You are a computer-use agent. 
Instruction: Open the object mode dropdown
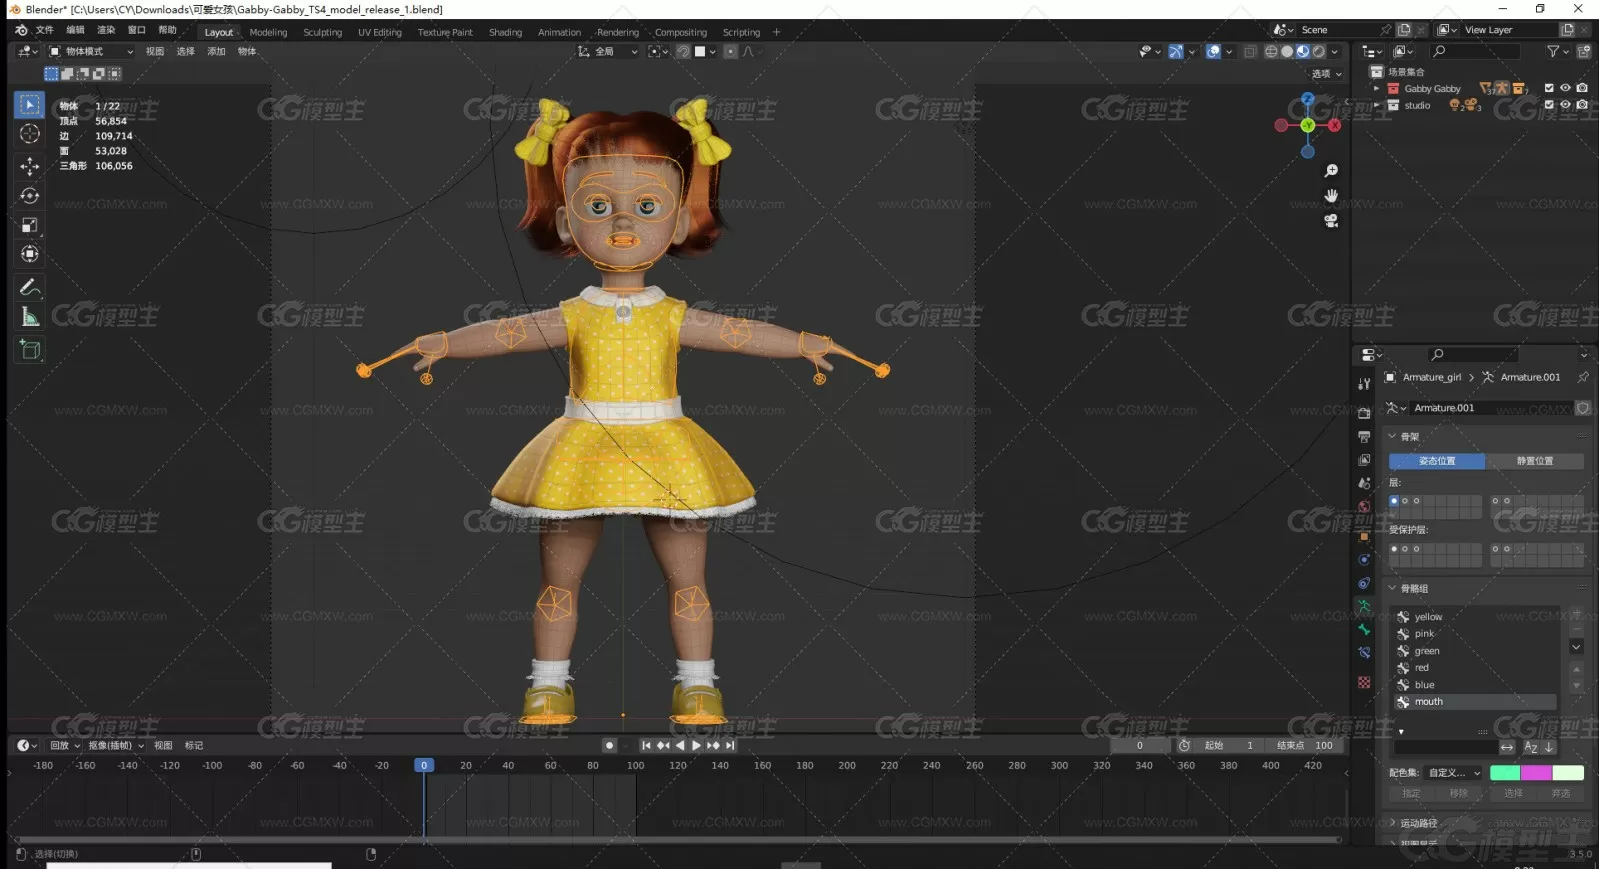coord(91,52)
